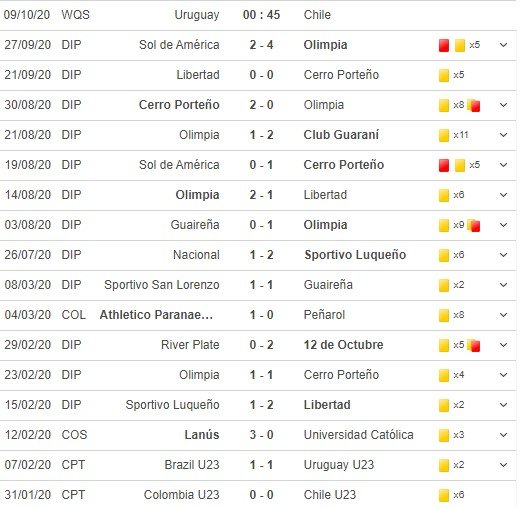Click yellow card icon in Lanús 3-0 Universidad Católica row
Image resolution: width=521 pixels, height=508 pixels.
point(444,435)
